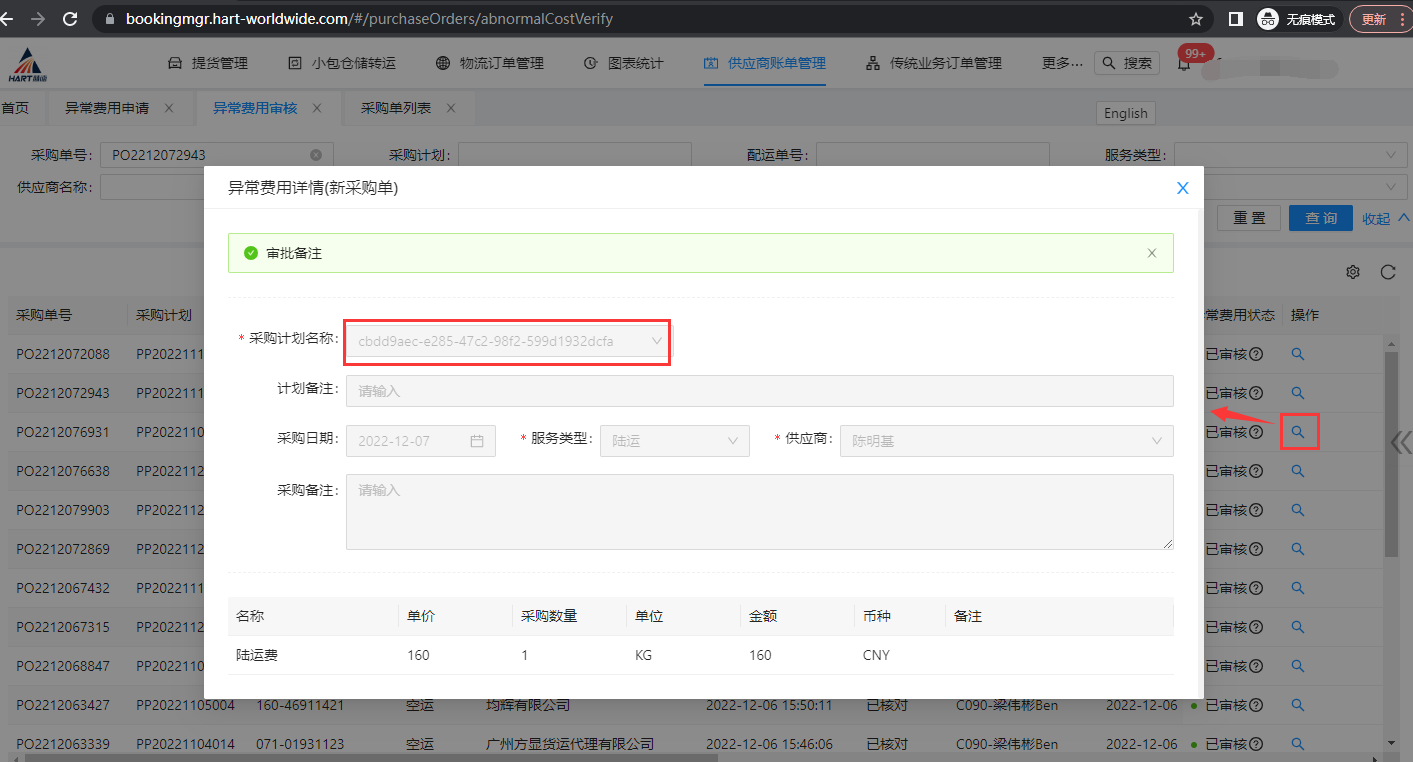Switch to the 异常费用申请 tab

pos(107,108)
